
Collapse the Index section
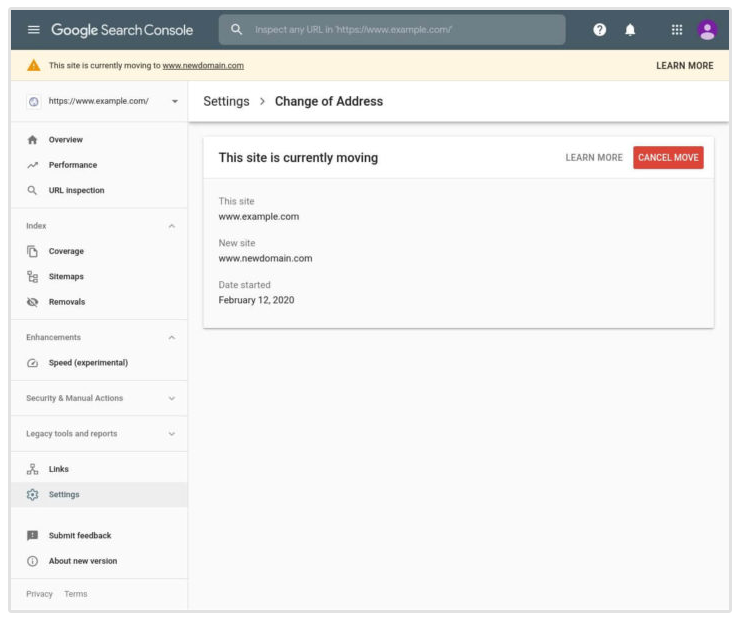tap(171, 226)
